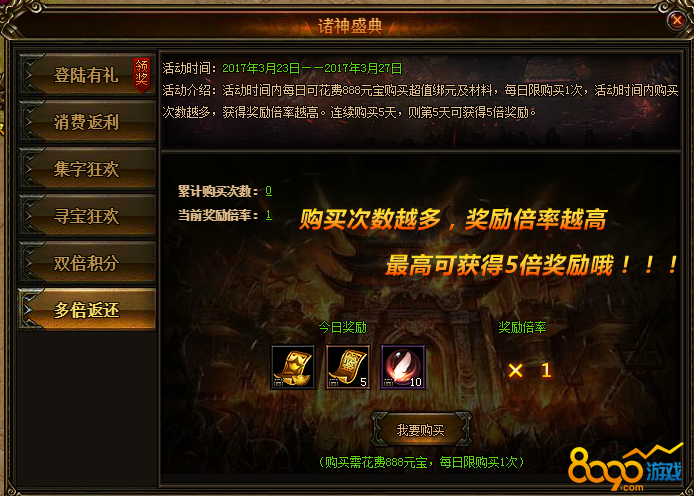Click the 累计购买次数 value 0 link
694x496 pixels.
268,191
